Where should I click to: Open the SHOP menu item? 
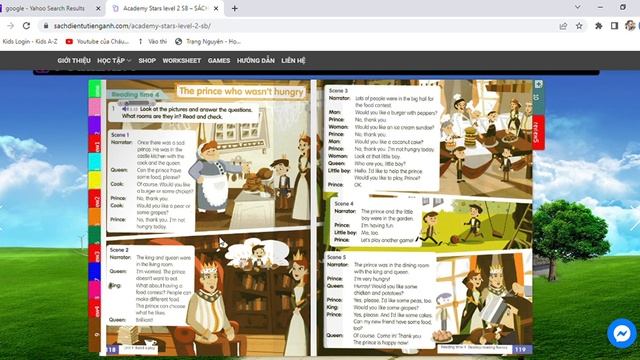(x=147, y=60)
